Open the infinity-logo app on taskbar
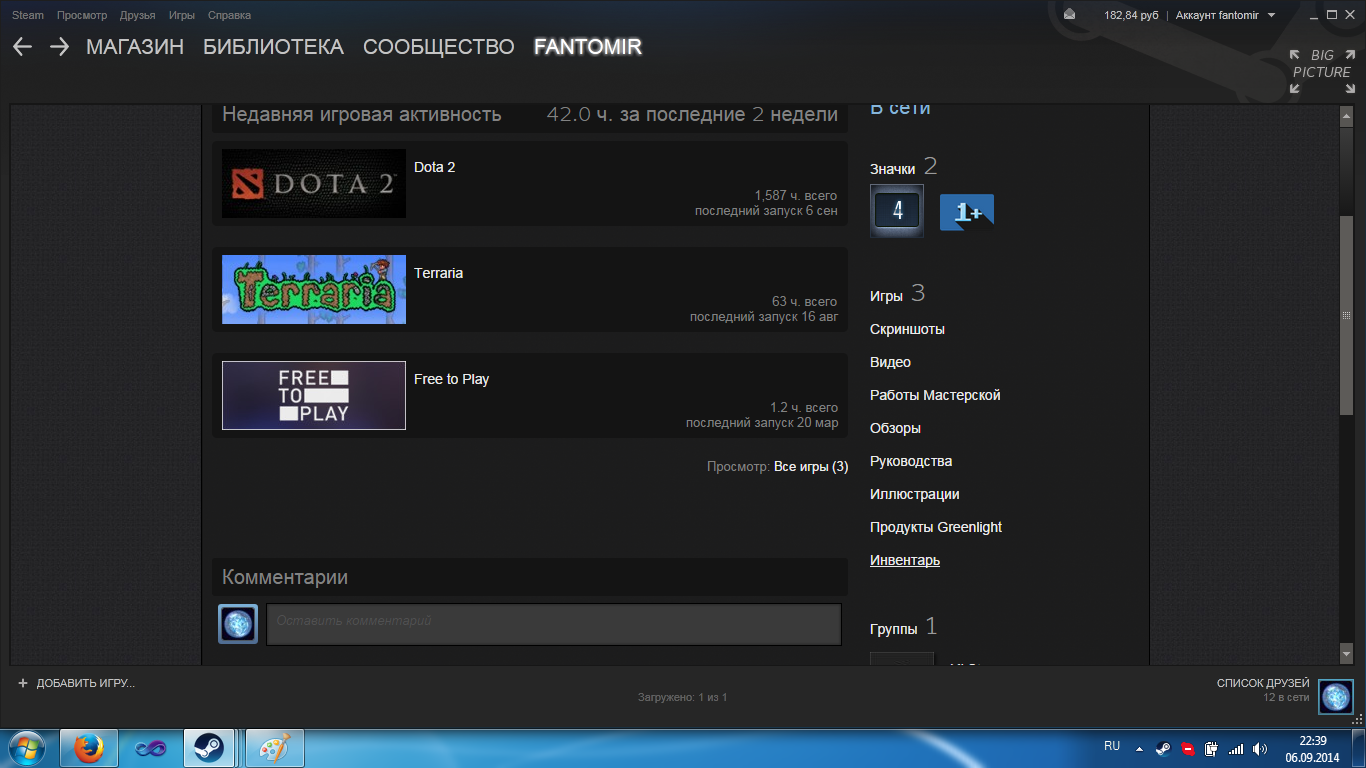1366x768 pixels. pyautogui.click(x=151, y=748)
